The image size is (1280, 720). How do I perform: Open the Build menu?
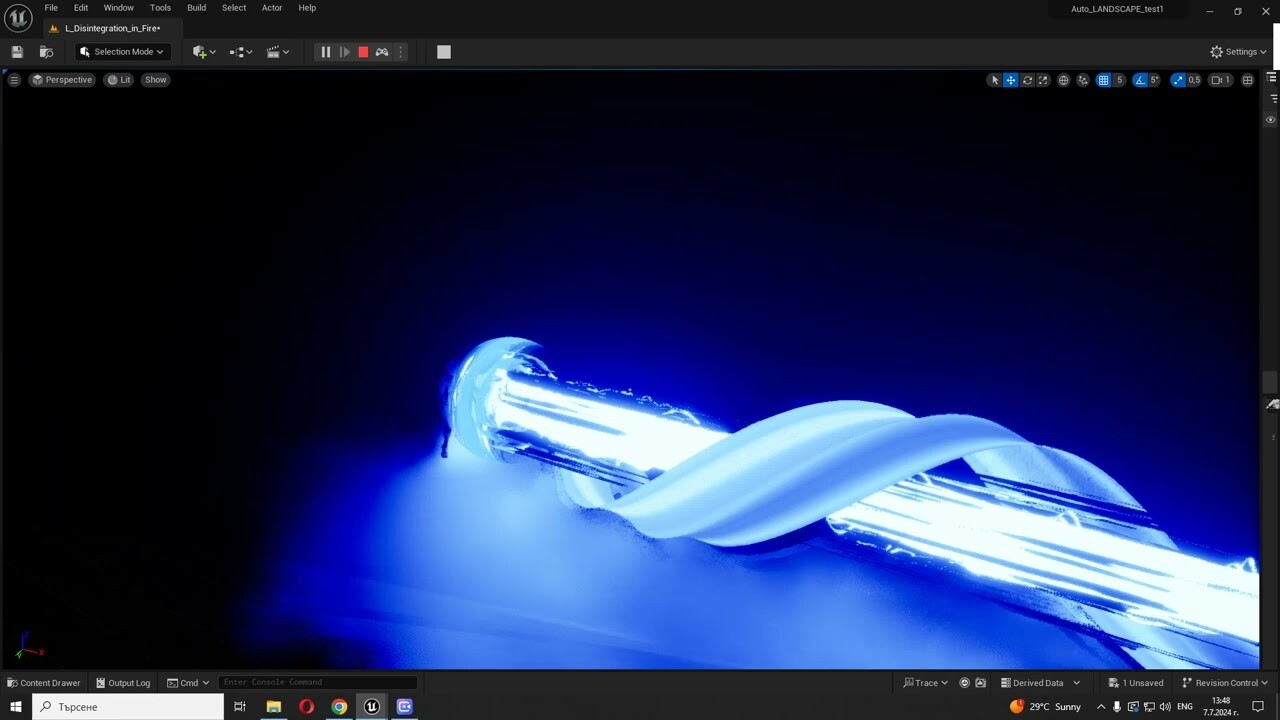pos(196,7)
